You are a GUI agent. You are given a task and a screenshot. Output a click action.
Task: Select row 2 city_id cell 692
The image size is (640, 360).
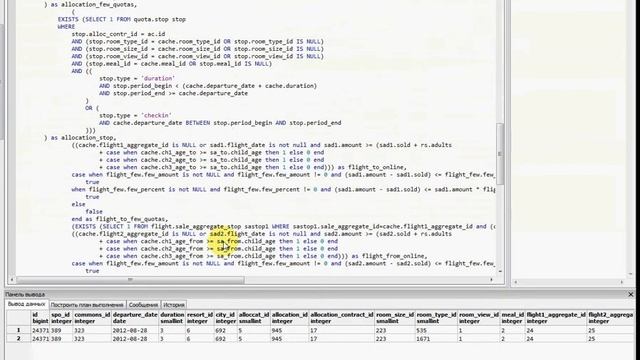[226, 338]
